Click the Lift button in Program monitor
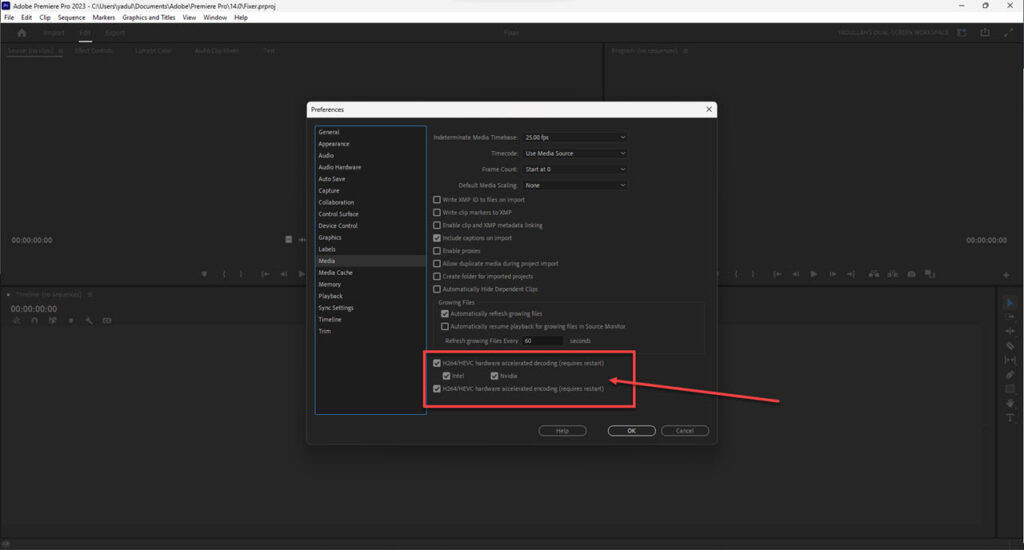The height and width of the screenshot is (550, 1024). (x=874, y=274)
